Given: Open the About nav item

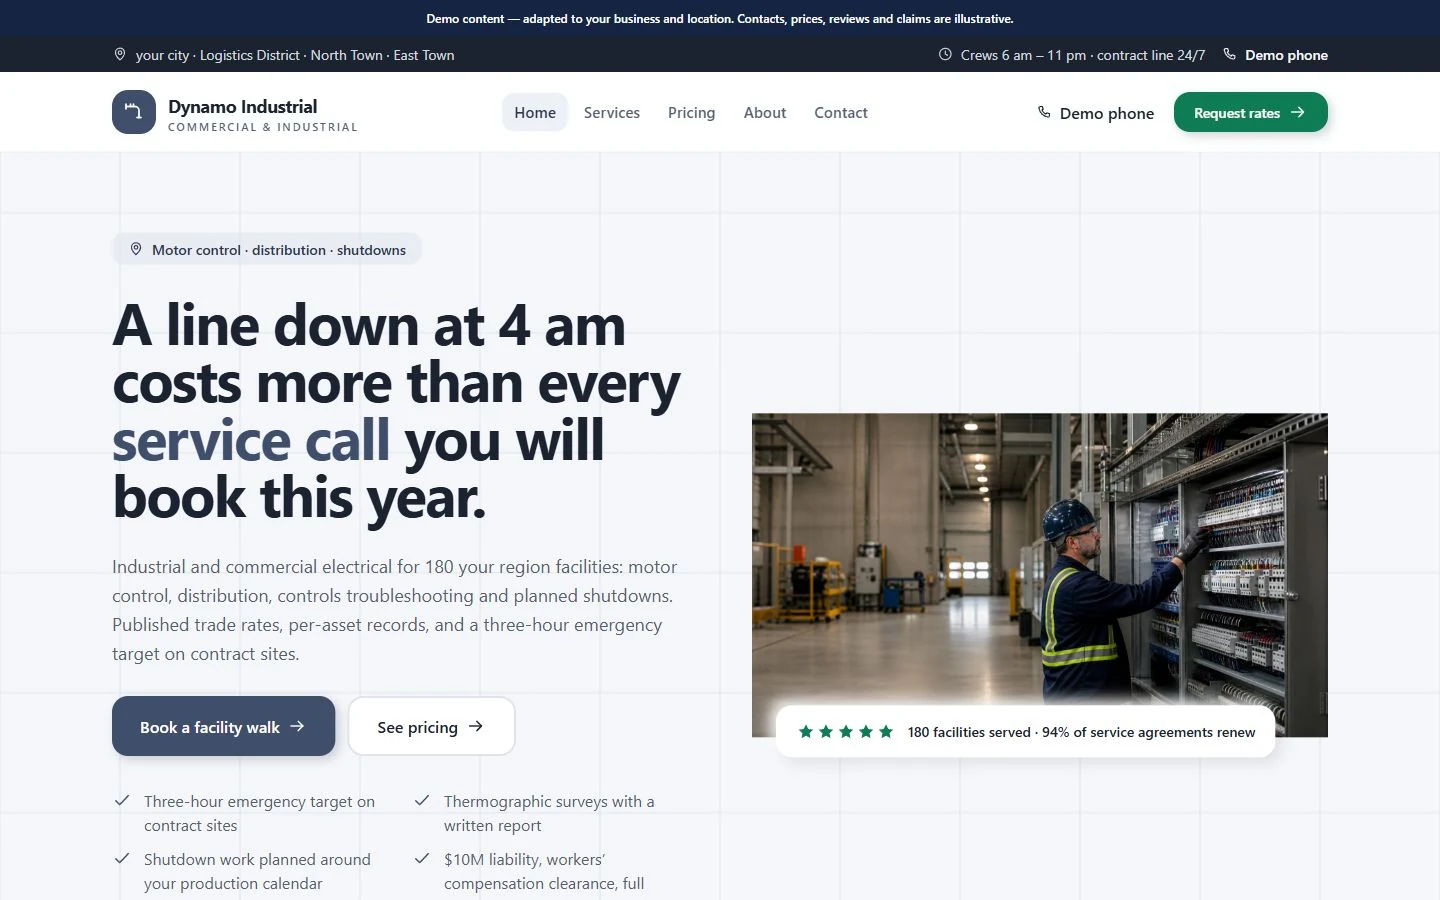Looking at the screenshot, I should click(765, 113).
